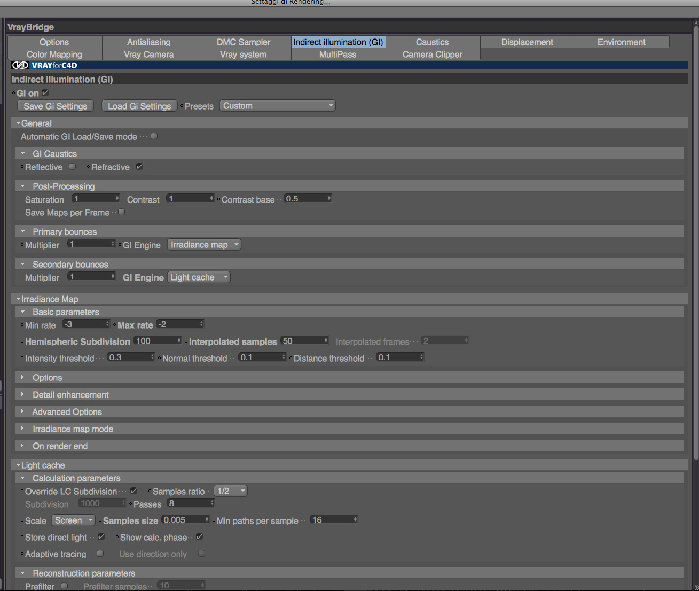
Task: Enable Adaptive tracing checkbox
Action: point(100,553)
